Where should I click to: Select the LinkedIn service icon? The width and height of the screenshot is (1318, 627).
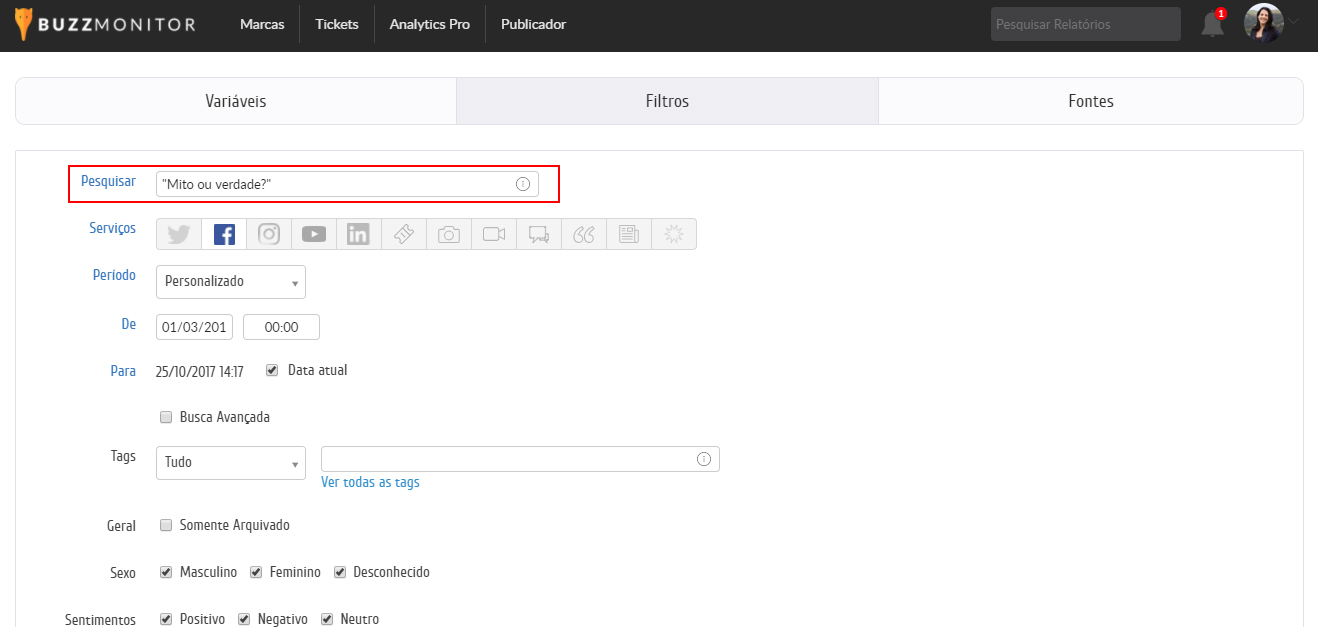tap(359, 234)
